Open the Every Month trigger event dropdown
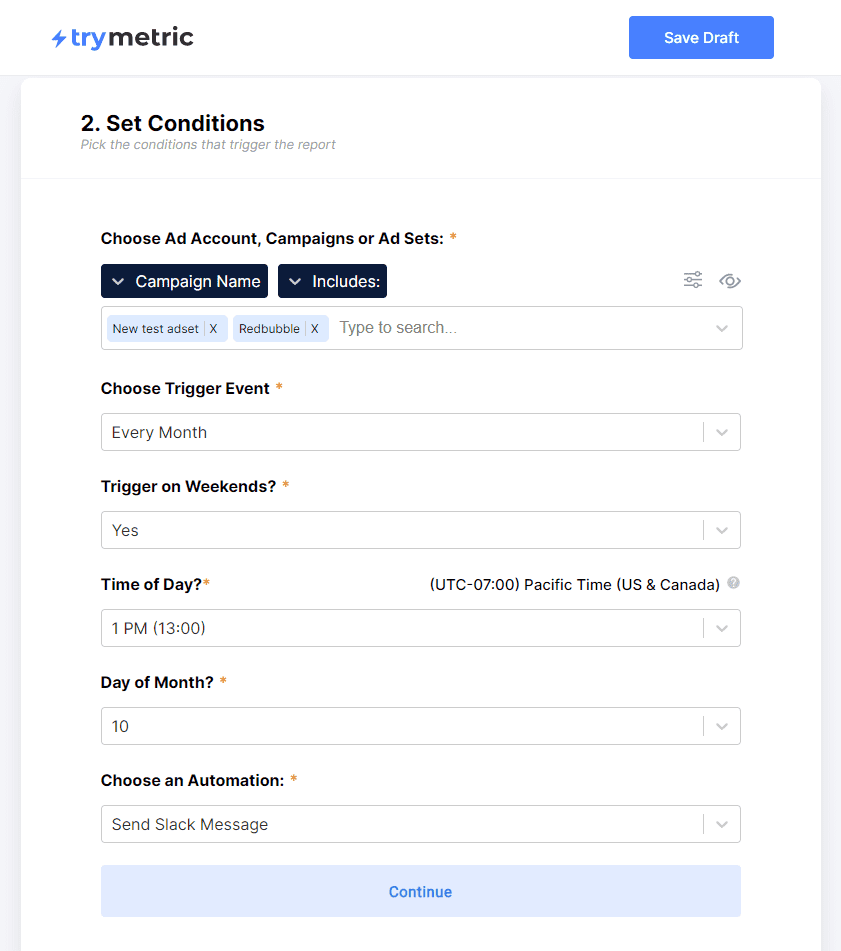Screen dimensions: 841x951 421,432
